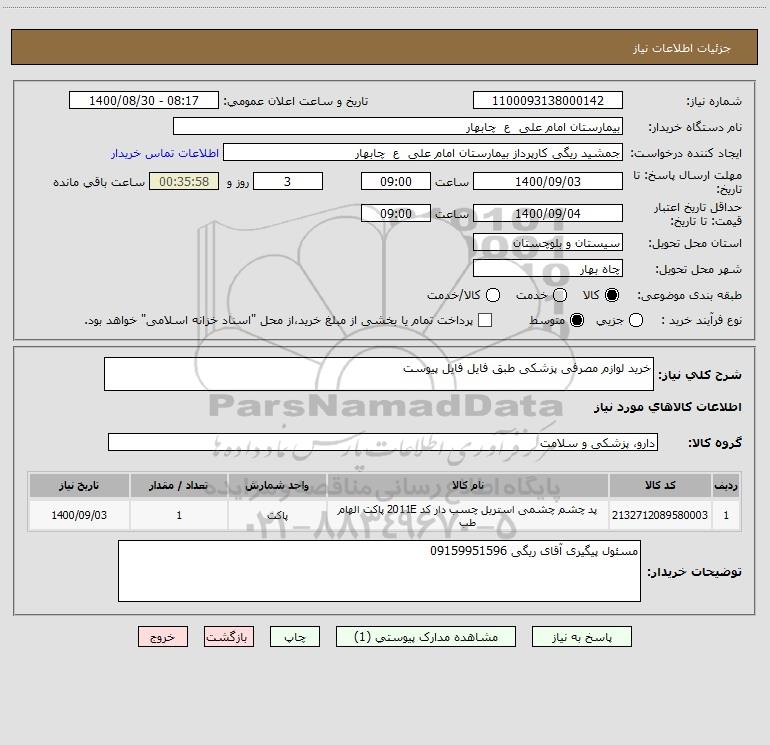The width and height of the screenshot is (770, 745).
Task: Click the پاسخ به نیاز button
Action: click(582, 637)
